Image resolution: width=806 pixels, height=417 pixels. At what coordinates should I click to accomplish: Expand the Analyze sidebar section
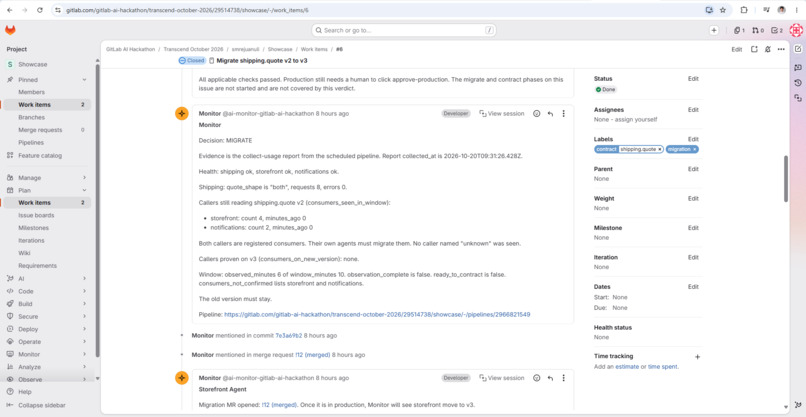84,367
